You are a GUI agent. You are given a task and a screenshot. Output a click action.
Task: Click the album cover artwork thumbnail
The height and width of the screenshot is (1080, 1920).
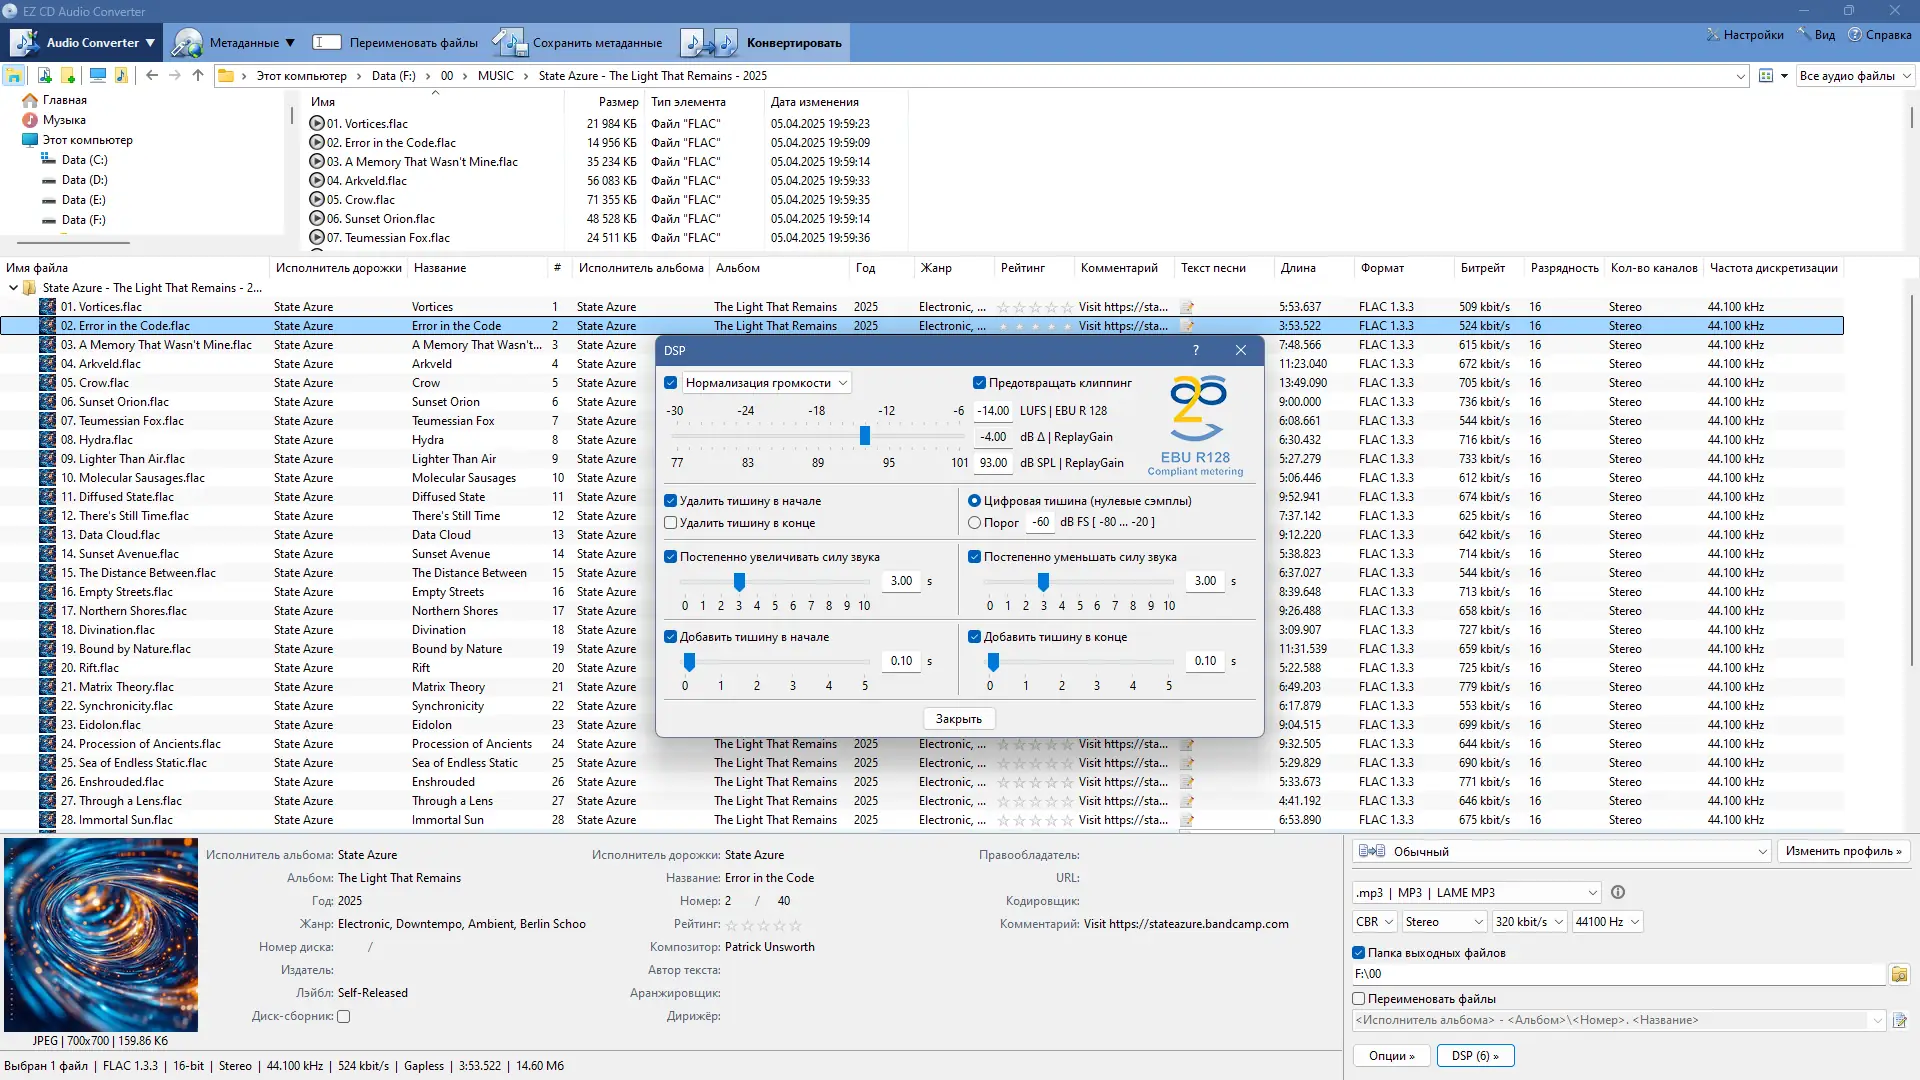[101, 935]
